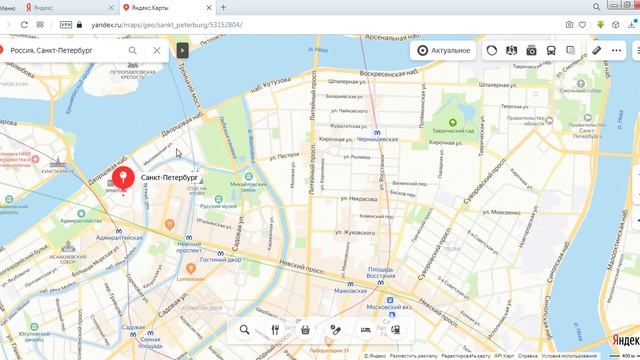Open the cube extensions icon

click(x=616, y=25)
